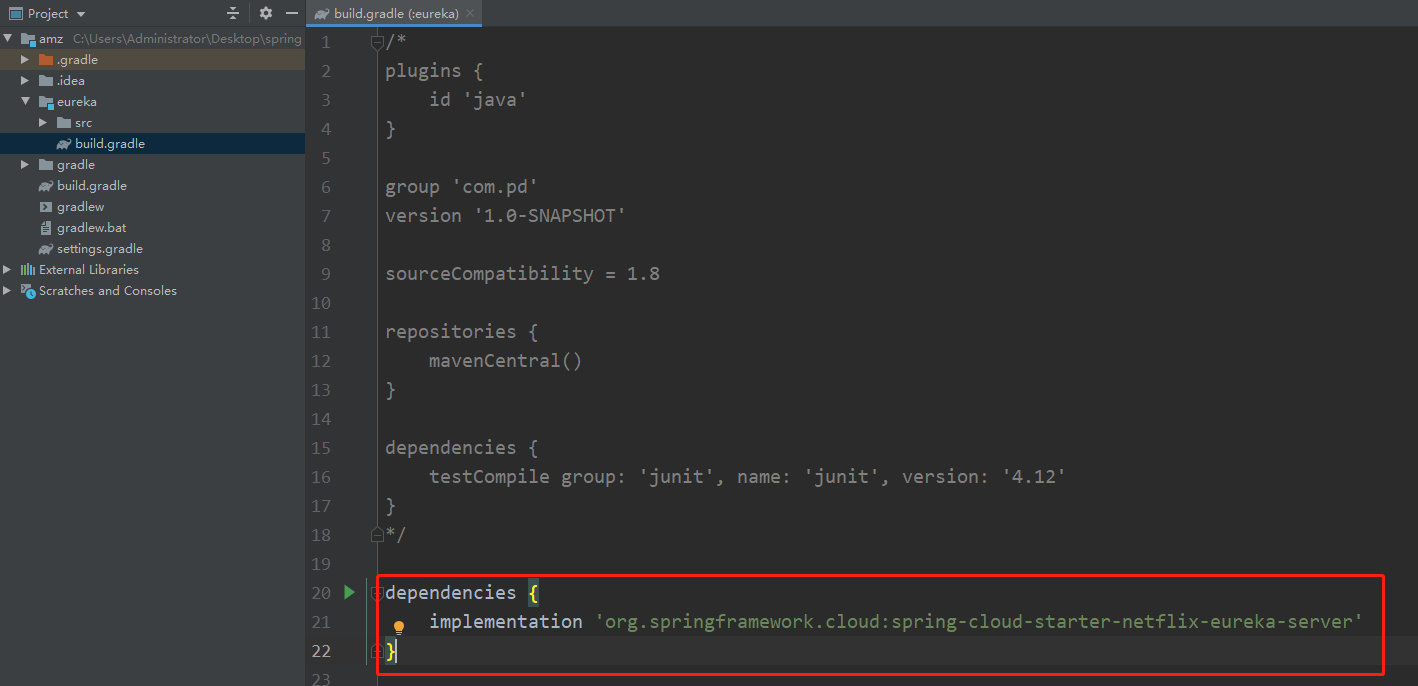Select '.idea' folder name in tree
Viewport: 1418px width, 686px height.
71,81
